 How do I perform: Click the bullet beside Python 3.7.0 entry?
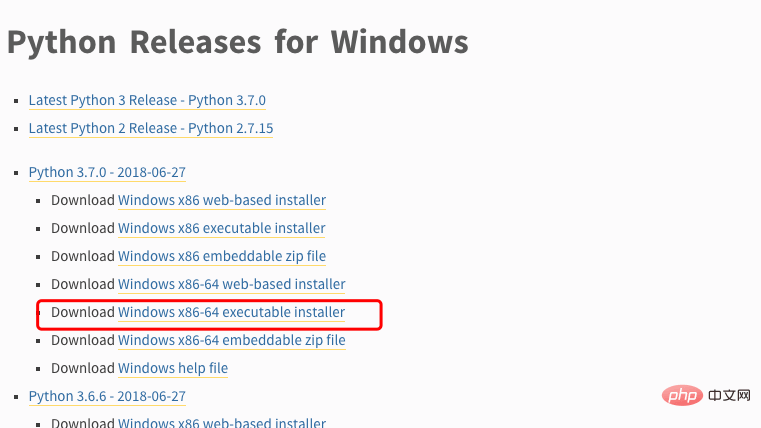click(x=17, y=173)
